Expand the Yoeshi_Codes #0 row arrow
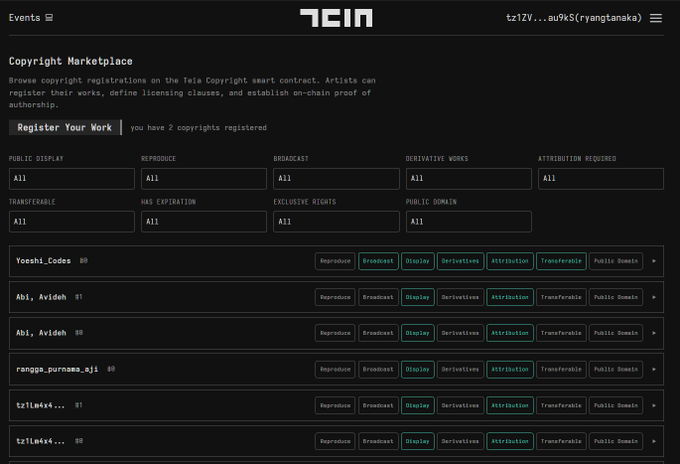This screenshot has height=464, width=680. pos(654,261)
